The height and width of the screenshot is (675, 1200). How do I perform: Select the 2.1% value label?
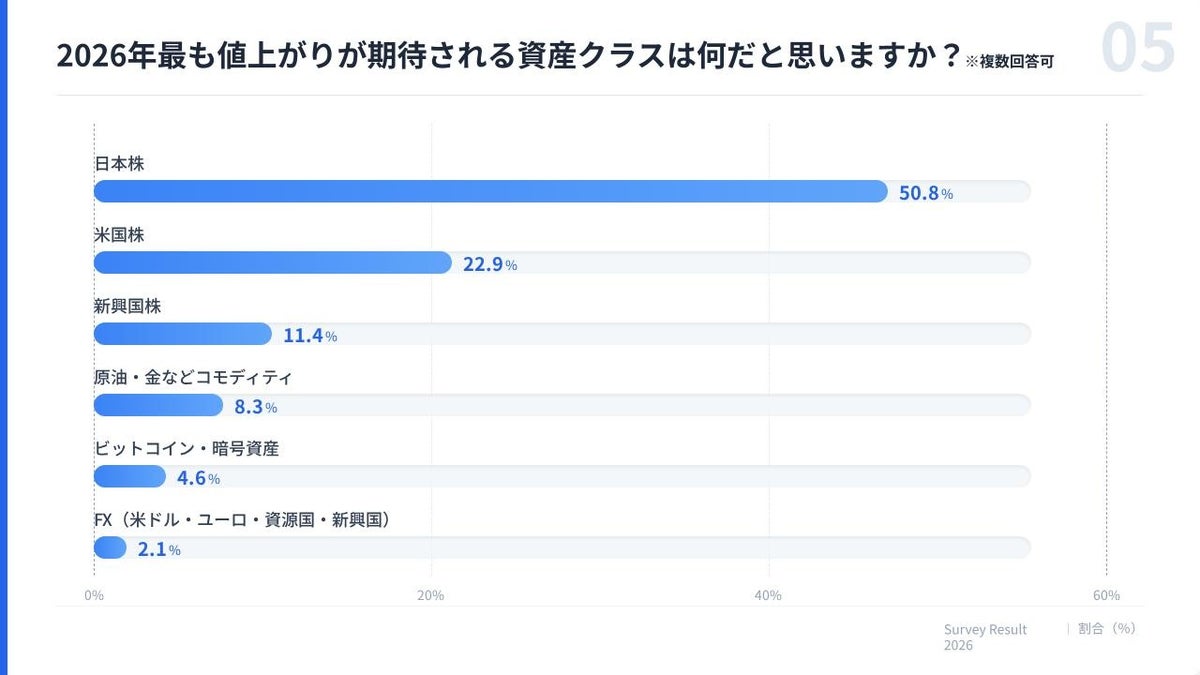159,549
